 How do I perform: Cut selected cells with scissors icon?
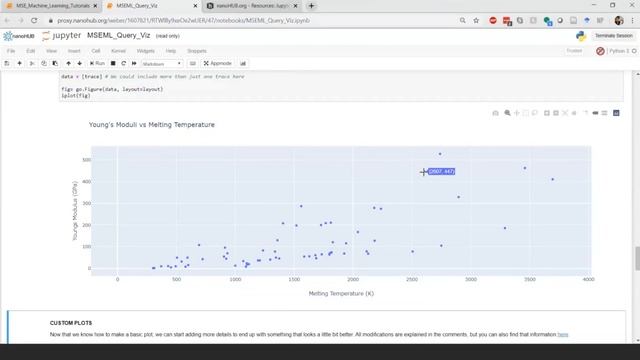point(32,63)
